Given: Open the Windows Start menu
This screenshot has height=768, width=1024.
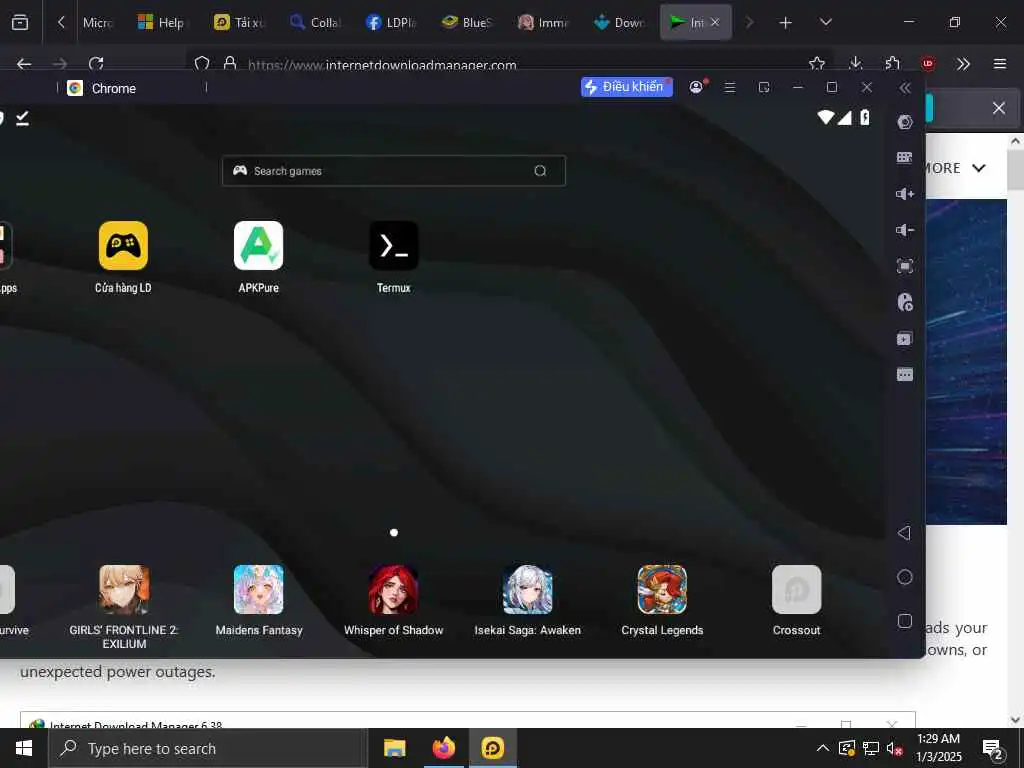Looking at the screenshot, I should pos(24,748).
